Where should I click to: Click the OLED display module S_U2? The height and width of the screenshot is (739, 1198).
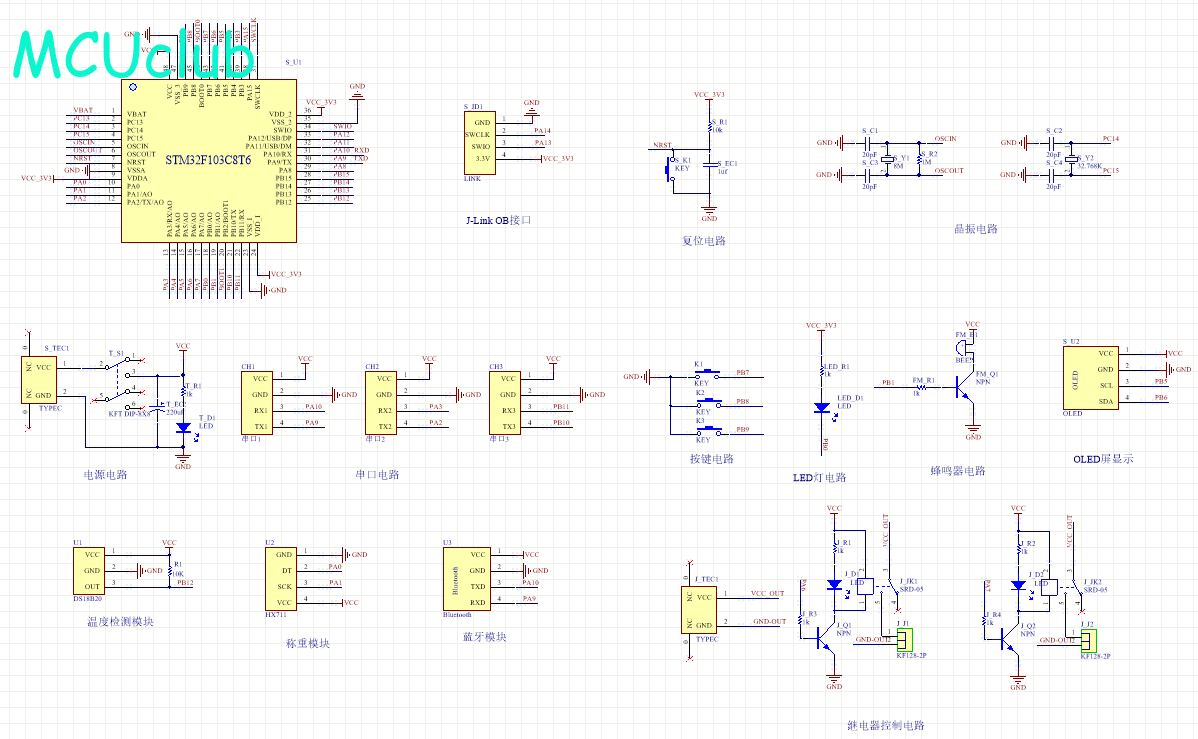tap(1090, 378)
